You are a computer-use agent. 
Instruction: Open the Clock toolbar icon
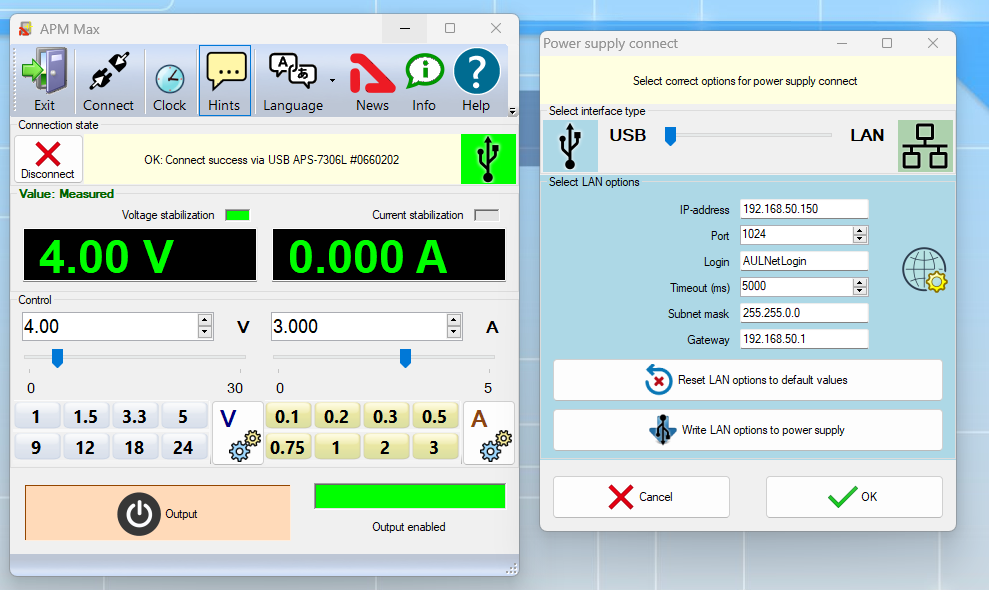[x=170, y=81]
